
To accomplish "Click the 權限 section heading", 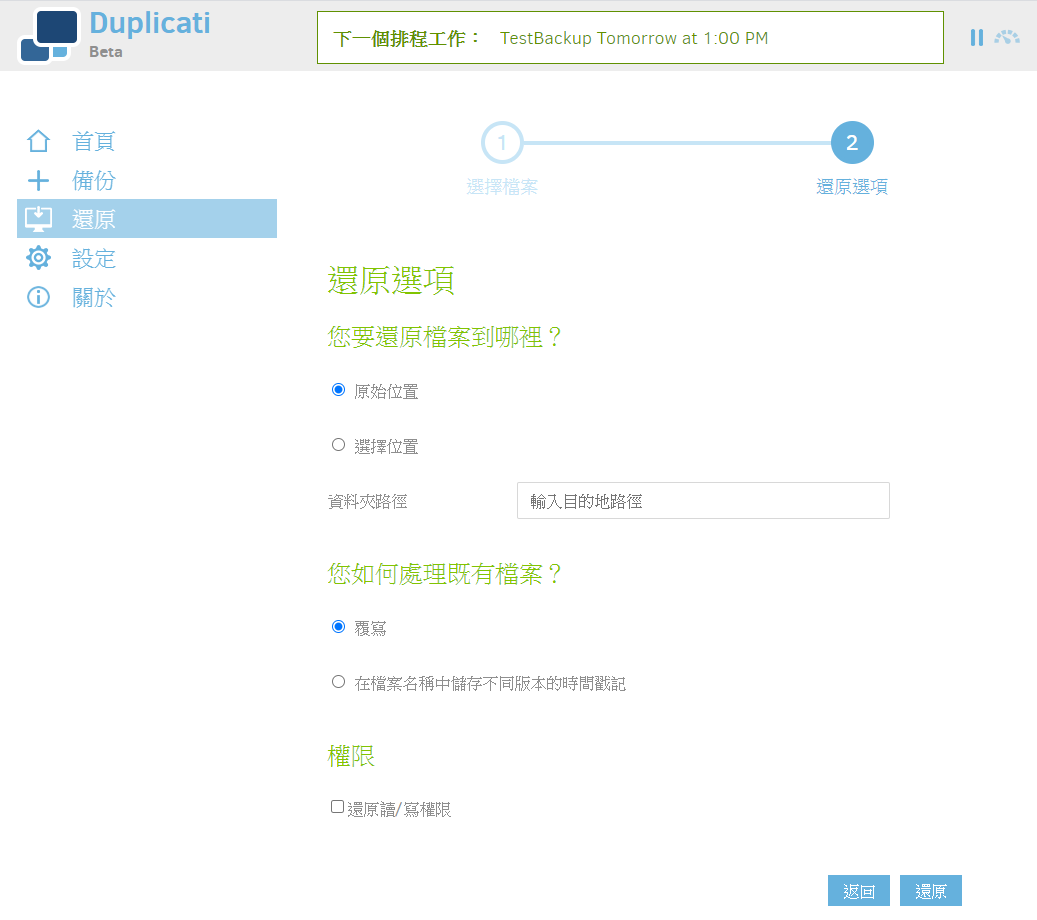I will click(351, 756).
